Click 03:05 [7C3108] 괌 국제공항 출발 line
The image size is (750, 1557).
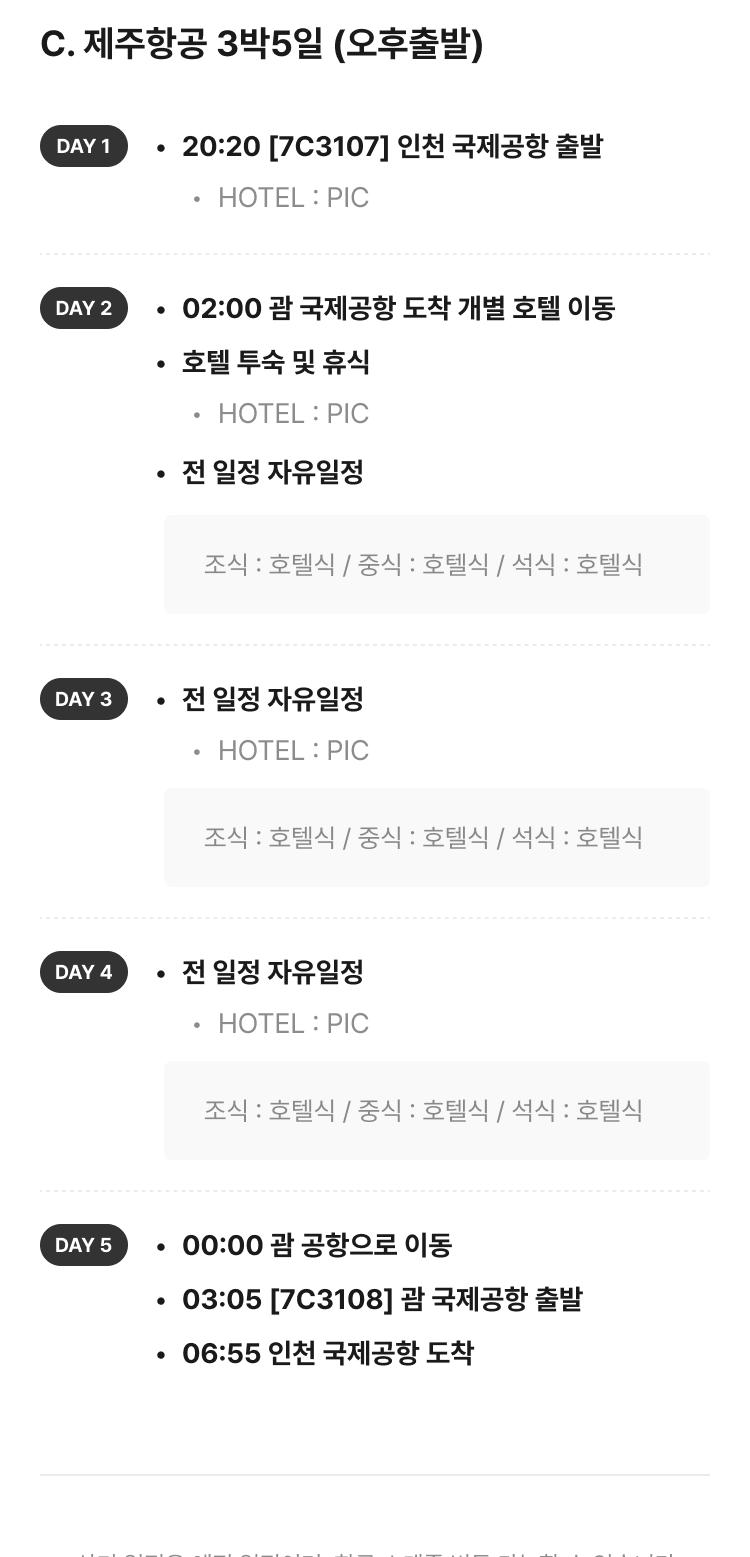(382, 1299)
